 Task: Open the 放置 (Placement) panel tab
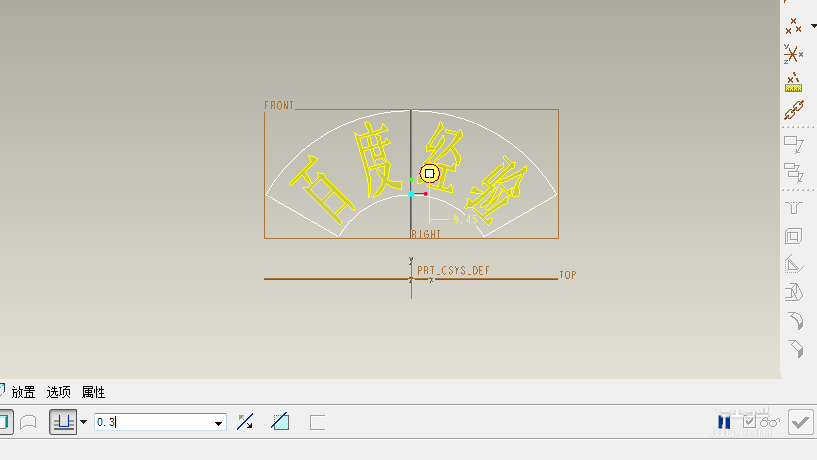point(23,392)
